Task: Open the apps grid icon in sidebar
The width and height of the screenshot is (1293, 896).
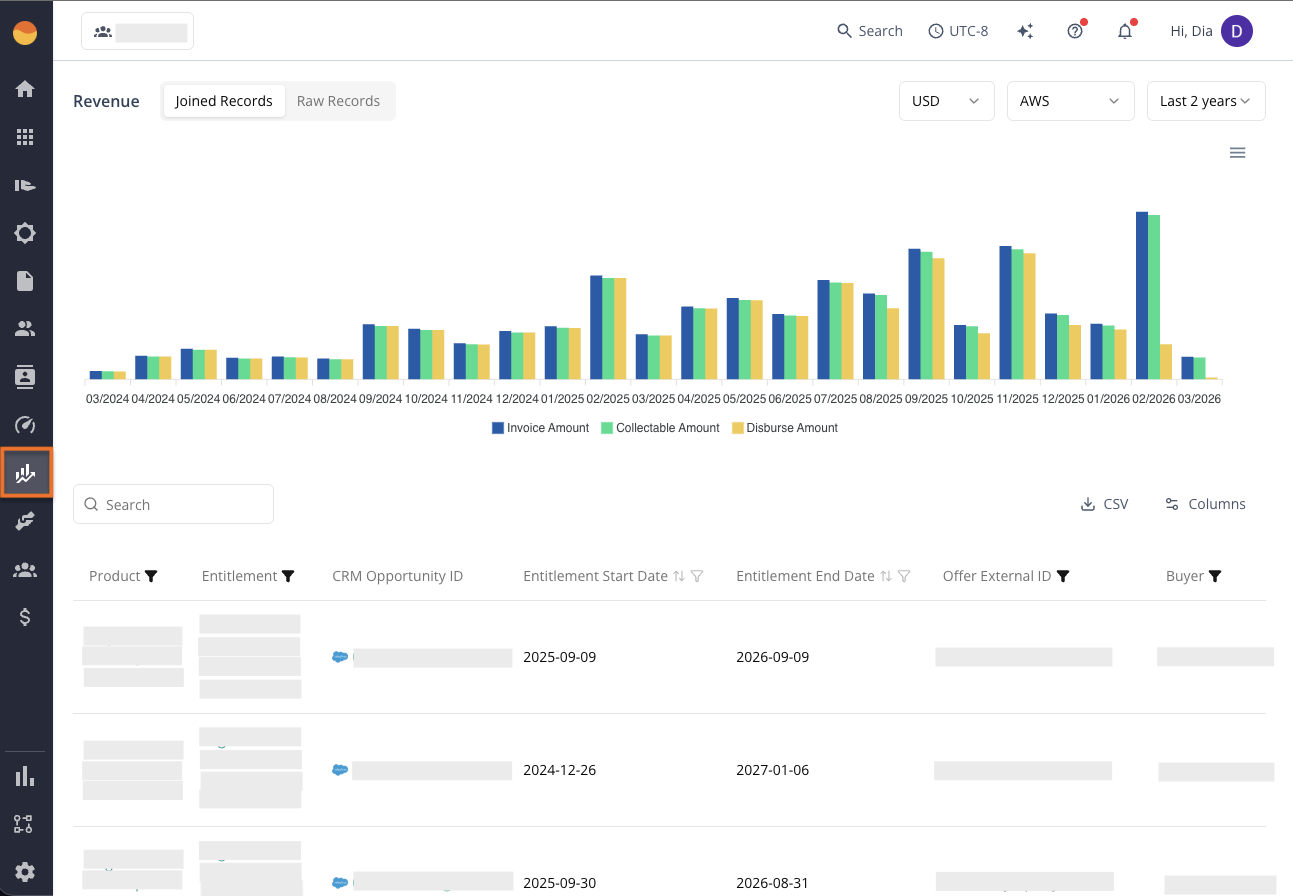Action: pos(25,137)
